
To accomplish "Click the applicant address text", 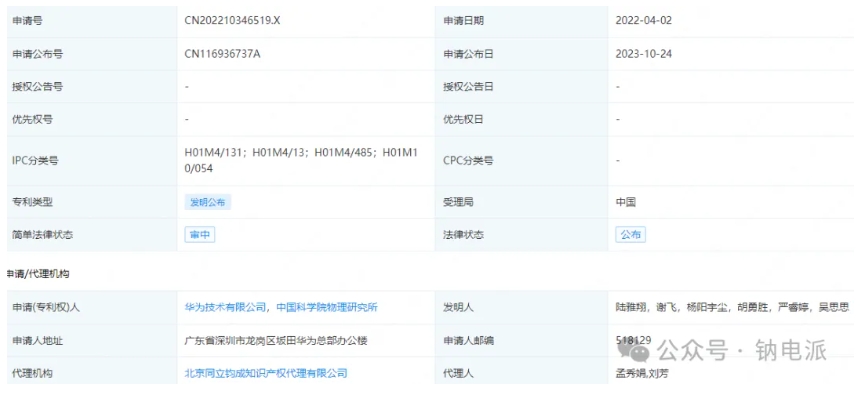I will (x=276, y=341).
